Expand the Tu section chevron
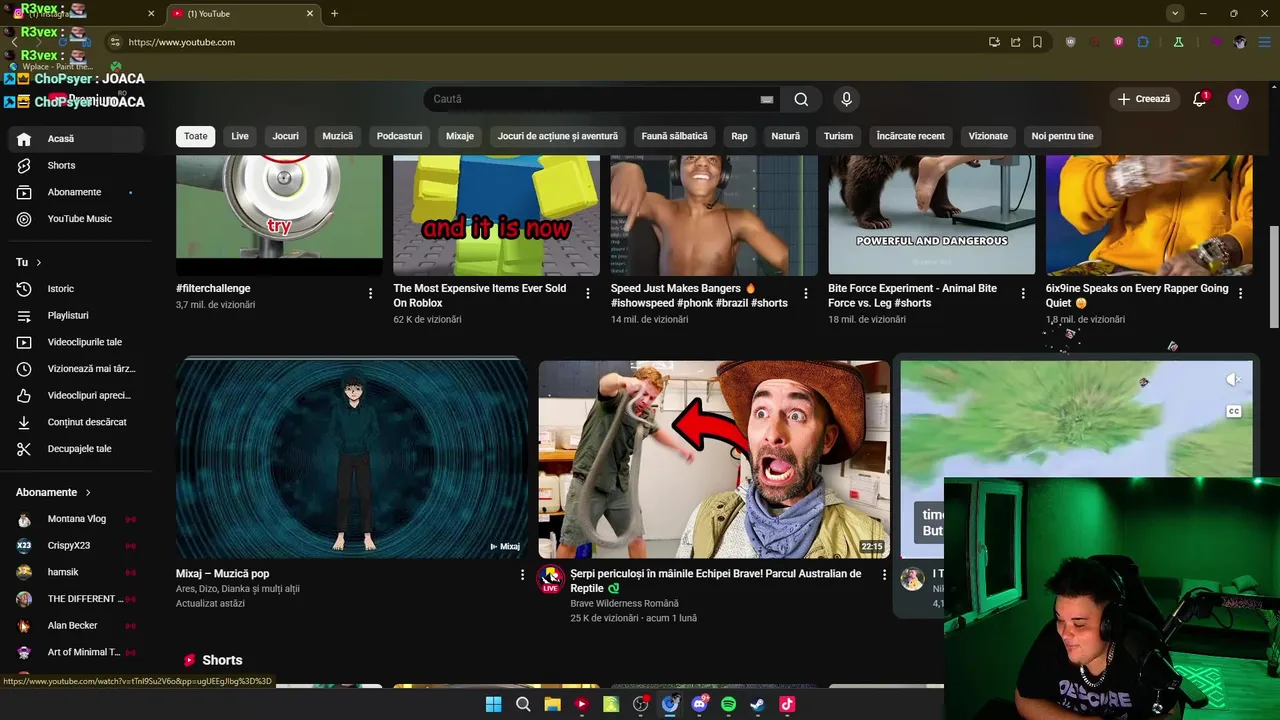Screen dimensions: 1280x720 38,262
